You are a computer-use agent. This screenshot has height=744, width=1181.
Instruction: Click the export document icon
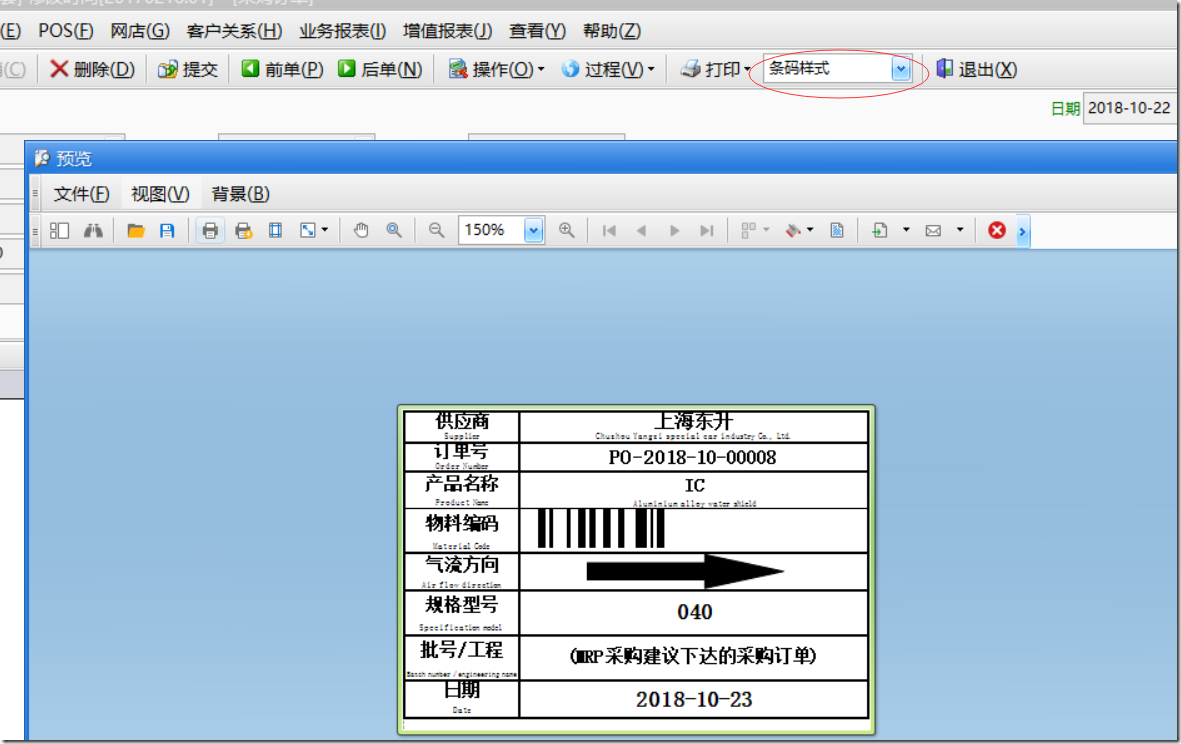pos(880,230)
